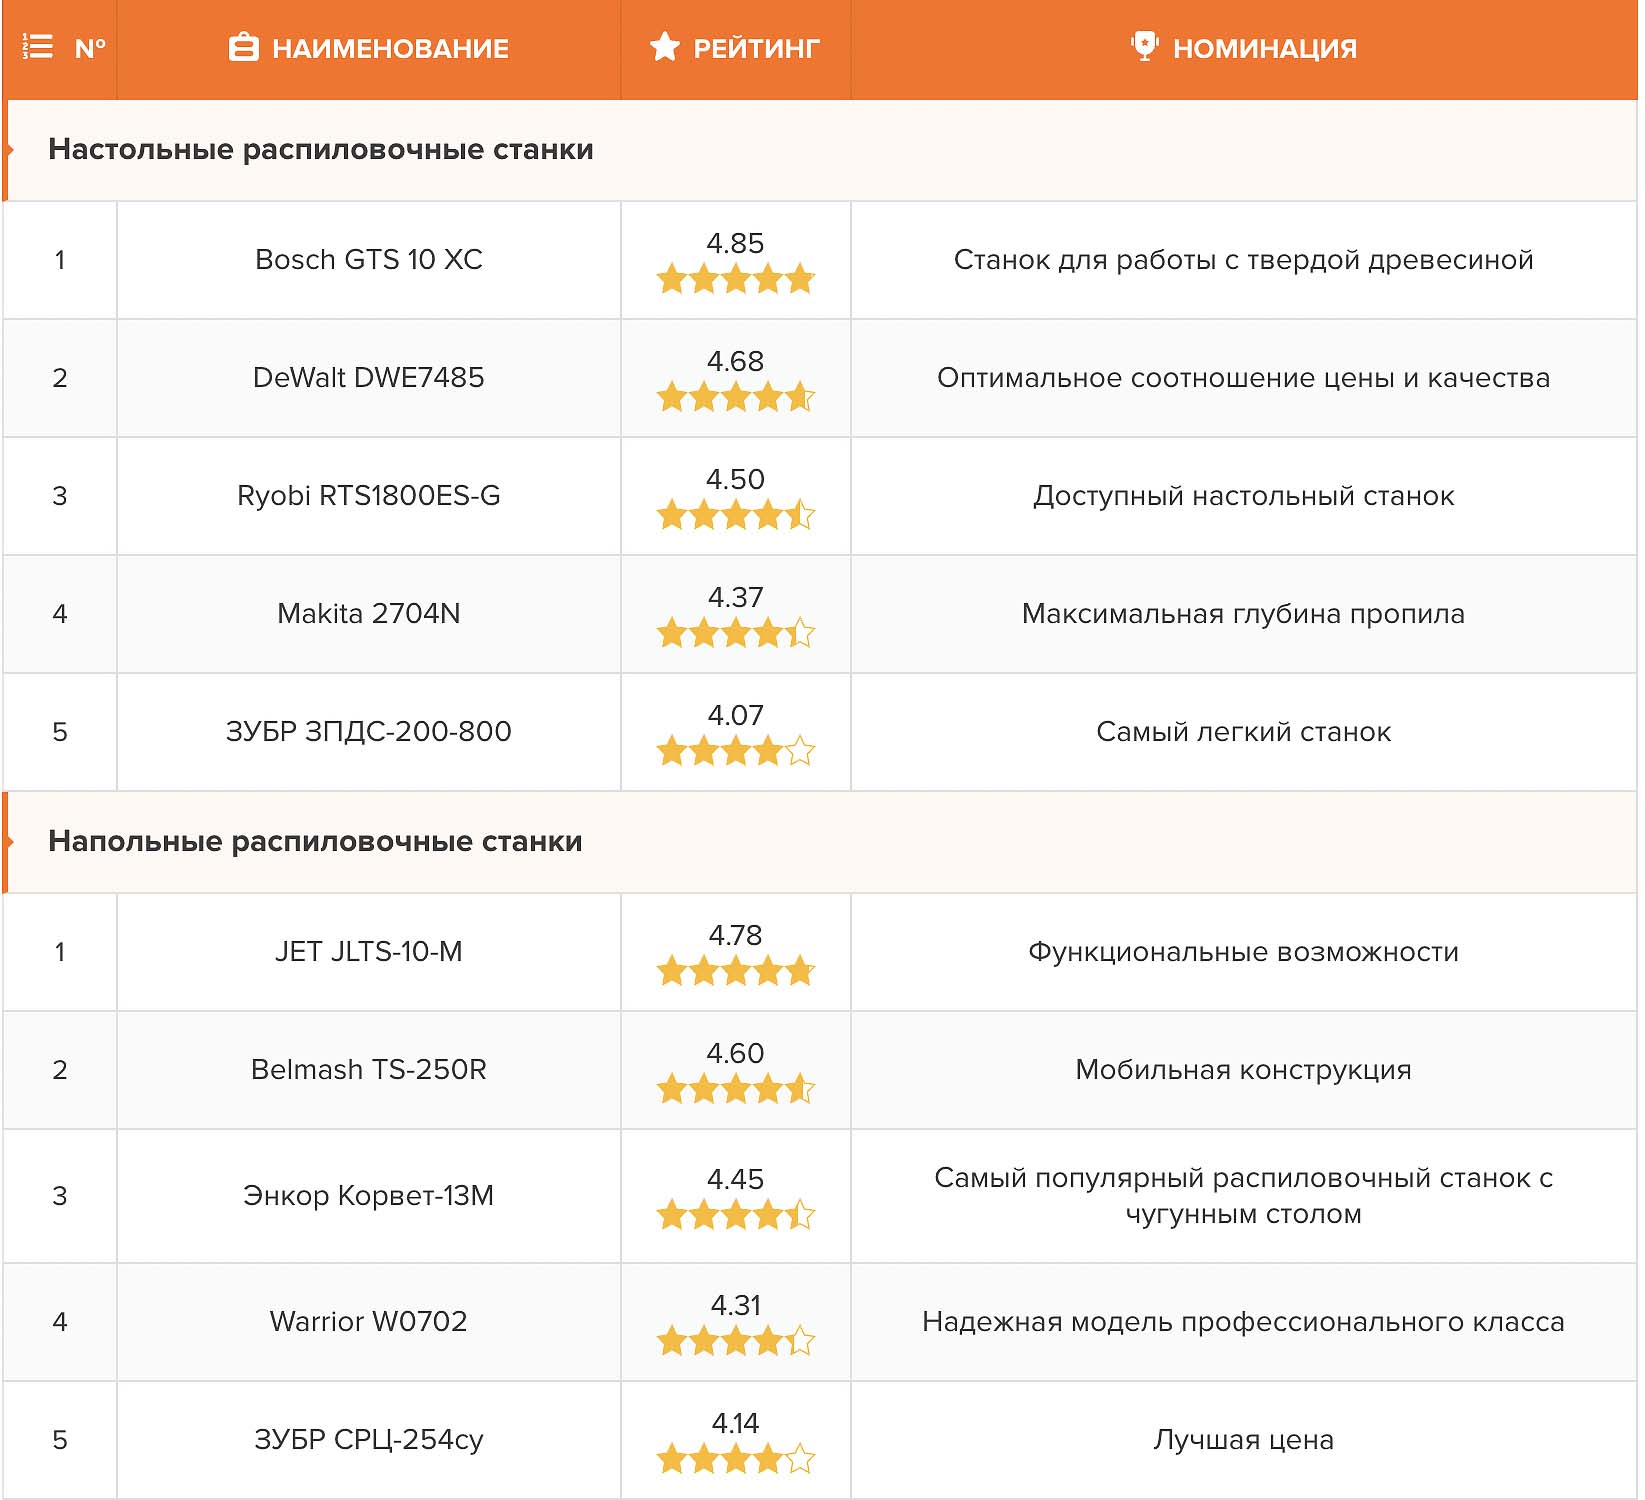Select the Номинация column header
Screen dimensions: 1645x1500
[1264, 48]
